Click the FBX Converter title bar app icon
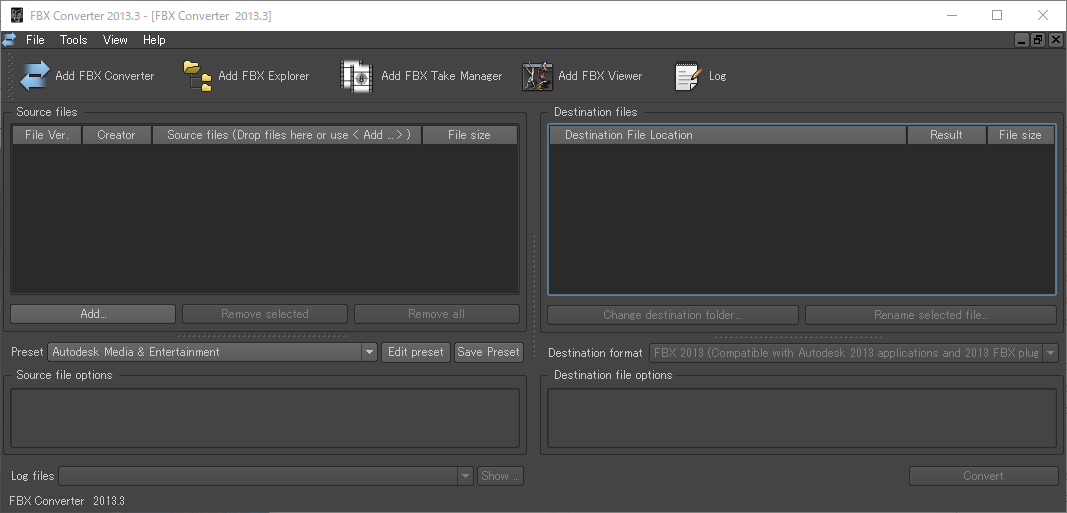Image resolution: width=1067 pixels, height=513 pixels. pyautogui.click(x=17, y=15)
